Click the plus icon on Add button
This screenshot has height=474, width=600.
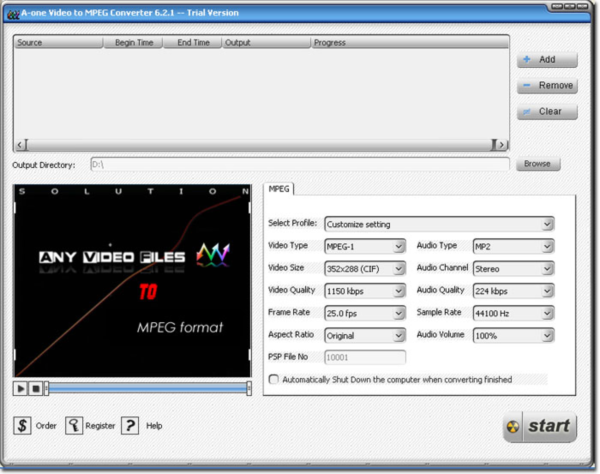(527, 59)
